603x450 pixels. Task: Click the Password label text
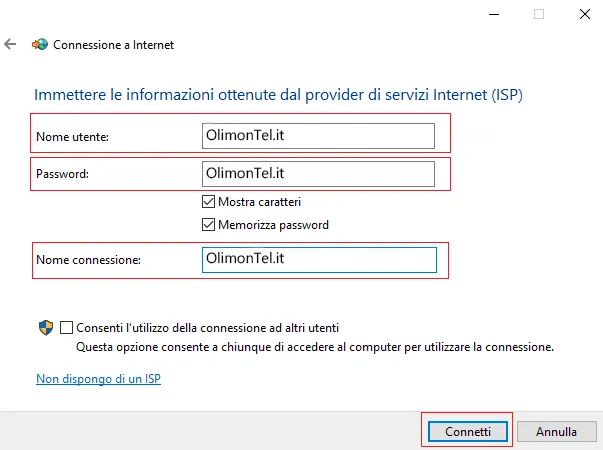tap(62, 174)
